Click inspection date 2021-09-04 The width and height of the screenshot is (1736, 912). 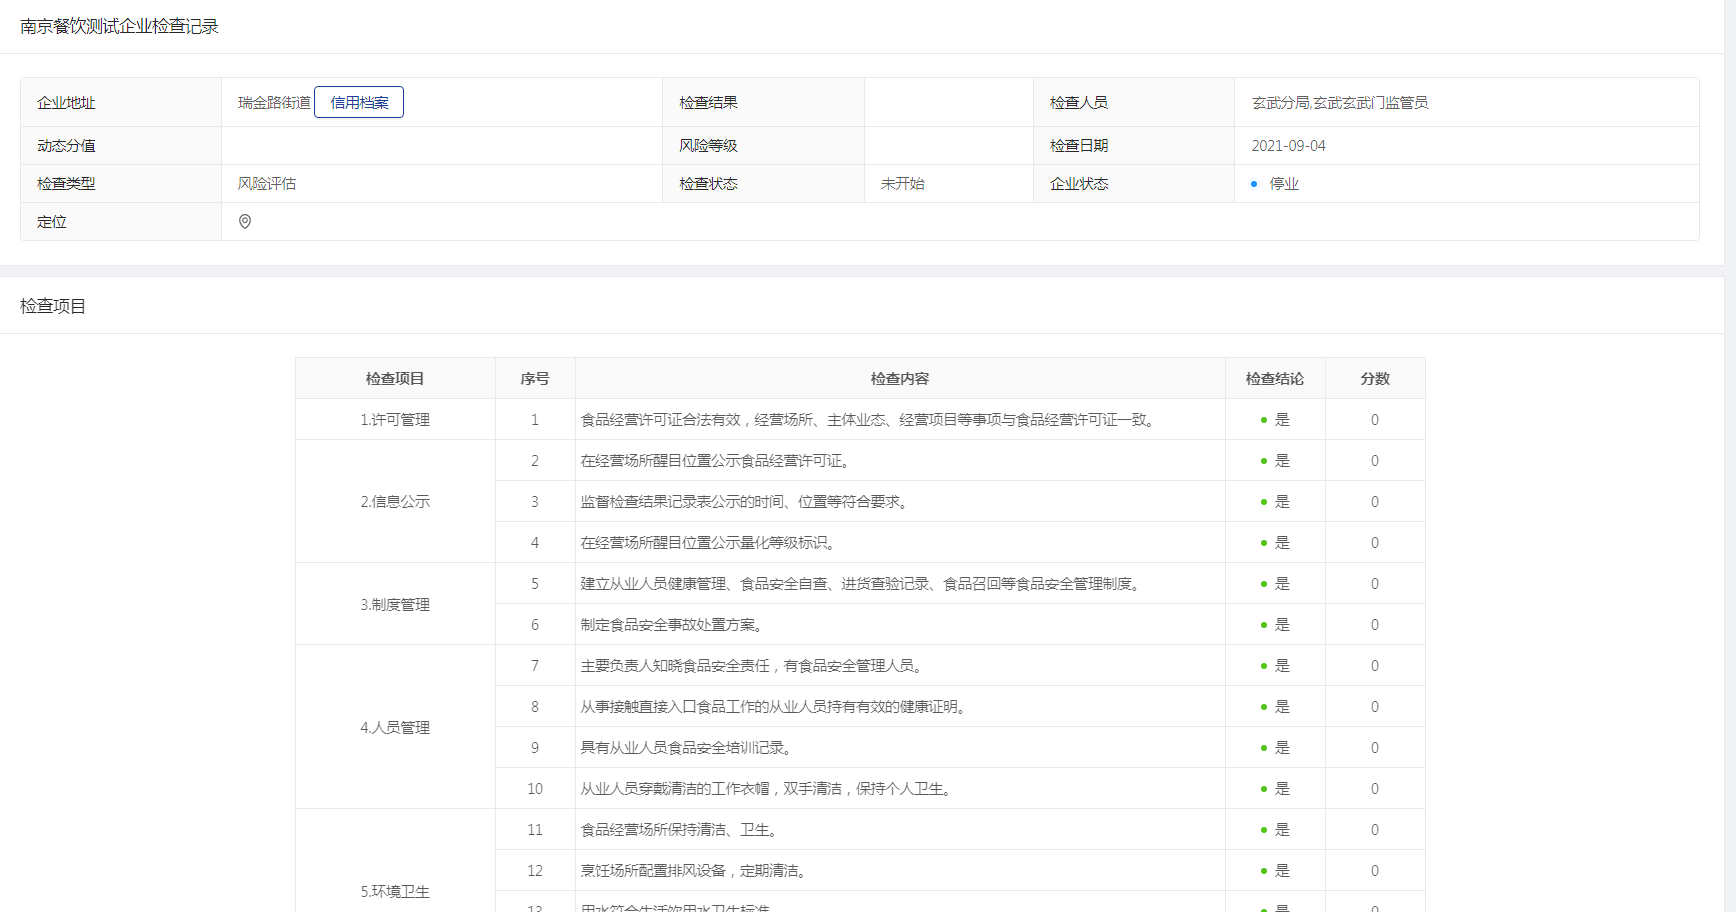click(x=1288, y=146)
